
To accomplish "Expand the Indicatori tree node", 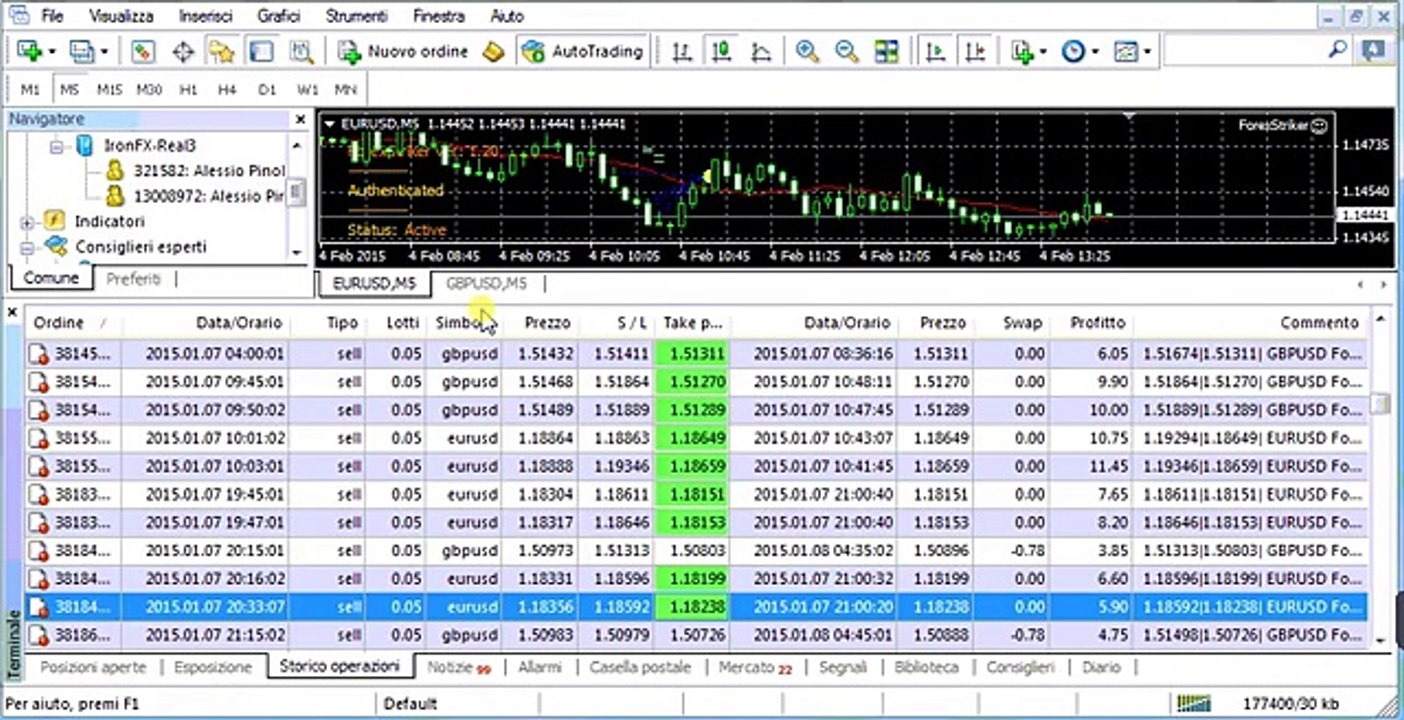I will 27,222.
